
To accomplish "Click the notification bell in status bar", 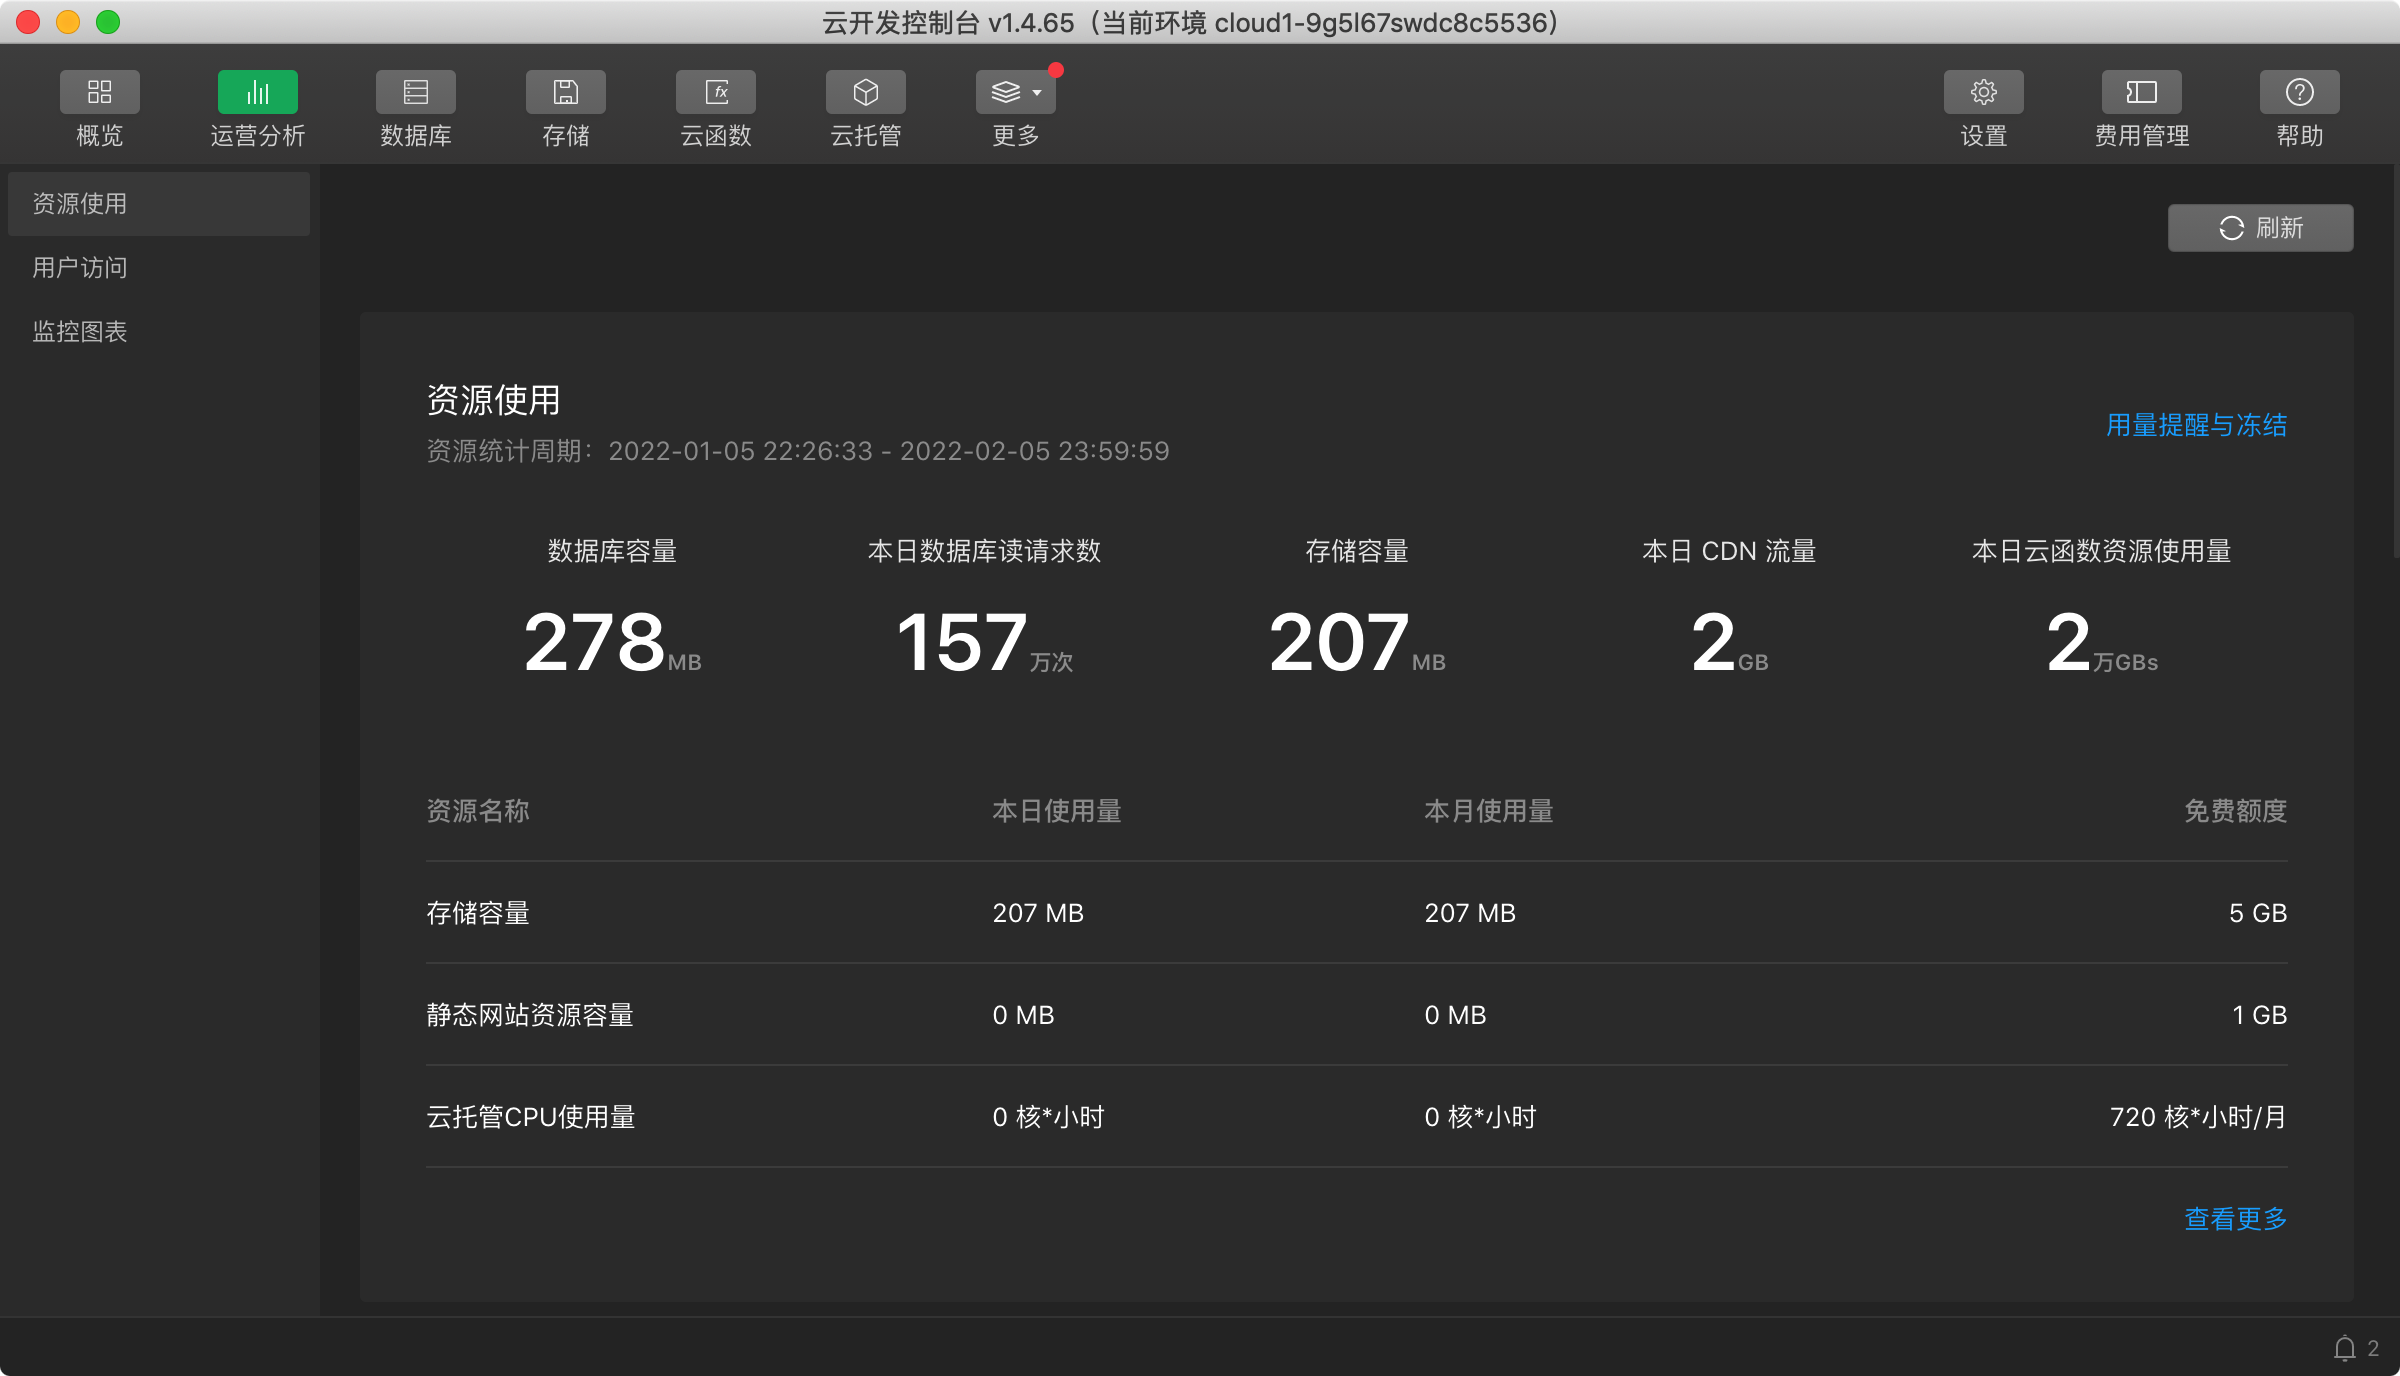I will pyautogui.click(x=2344, y=1348).
